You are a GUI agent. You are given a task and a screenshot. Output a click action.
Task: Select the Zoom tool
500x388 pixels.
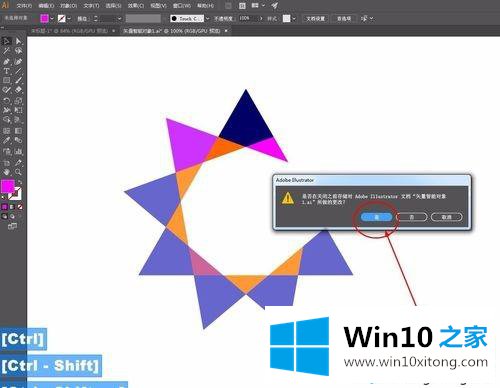(18, 172)
